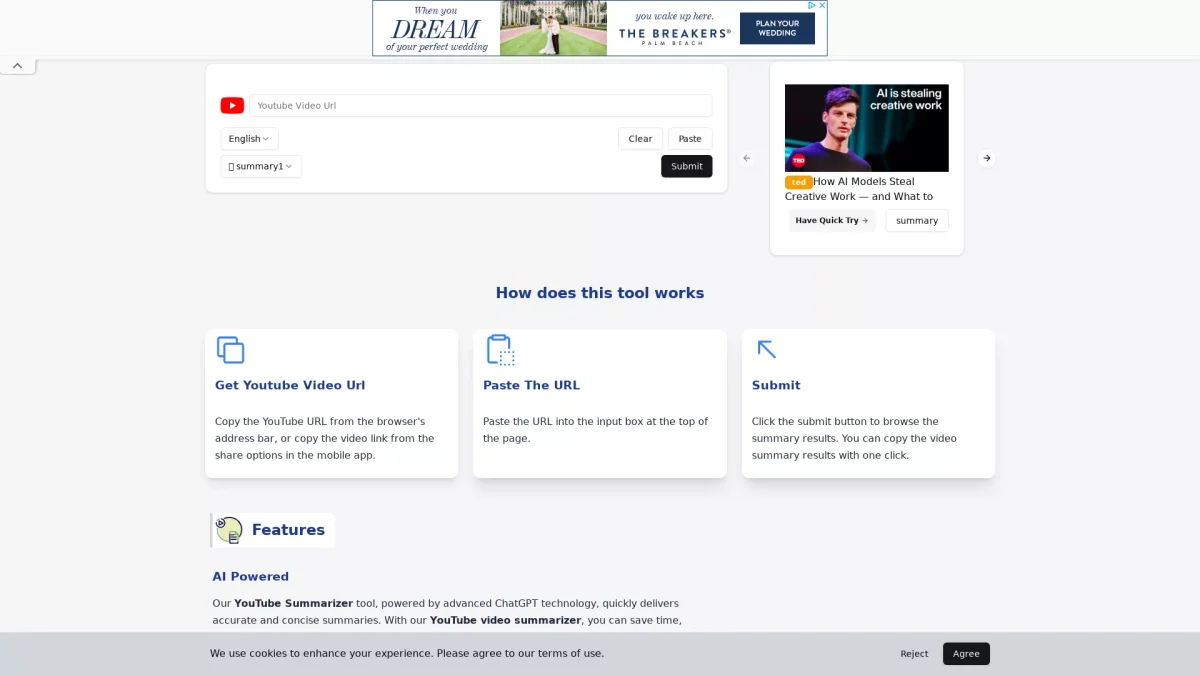The height and width of the screenshot is (675, 1200).
Task: Open the TED video thumbnail
Action: 866,128
